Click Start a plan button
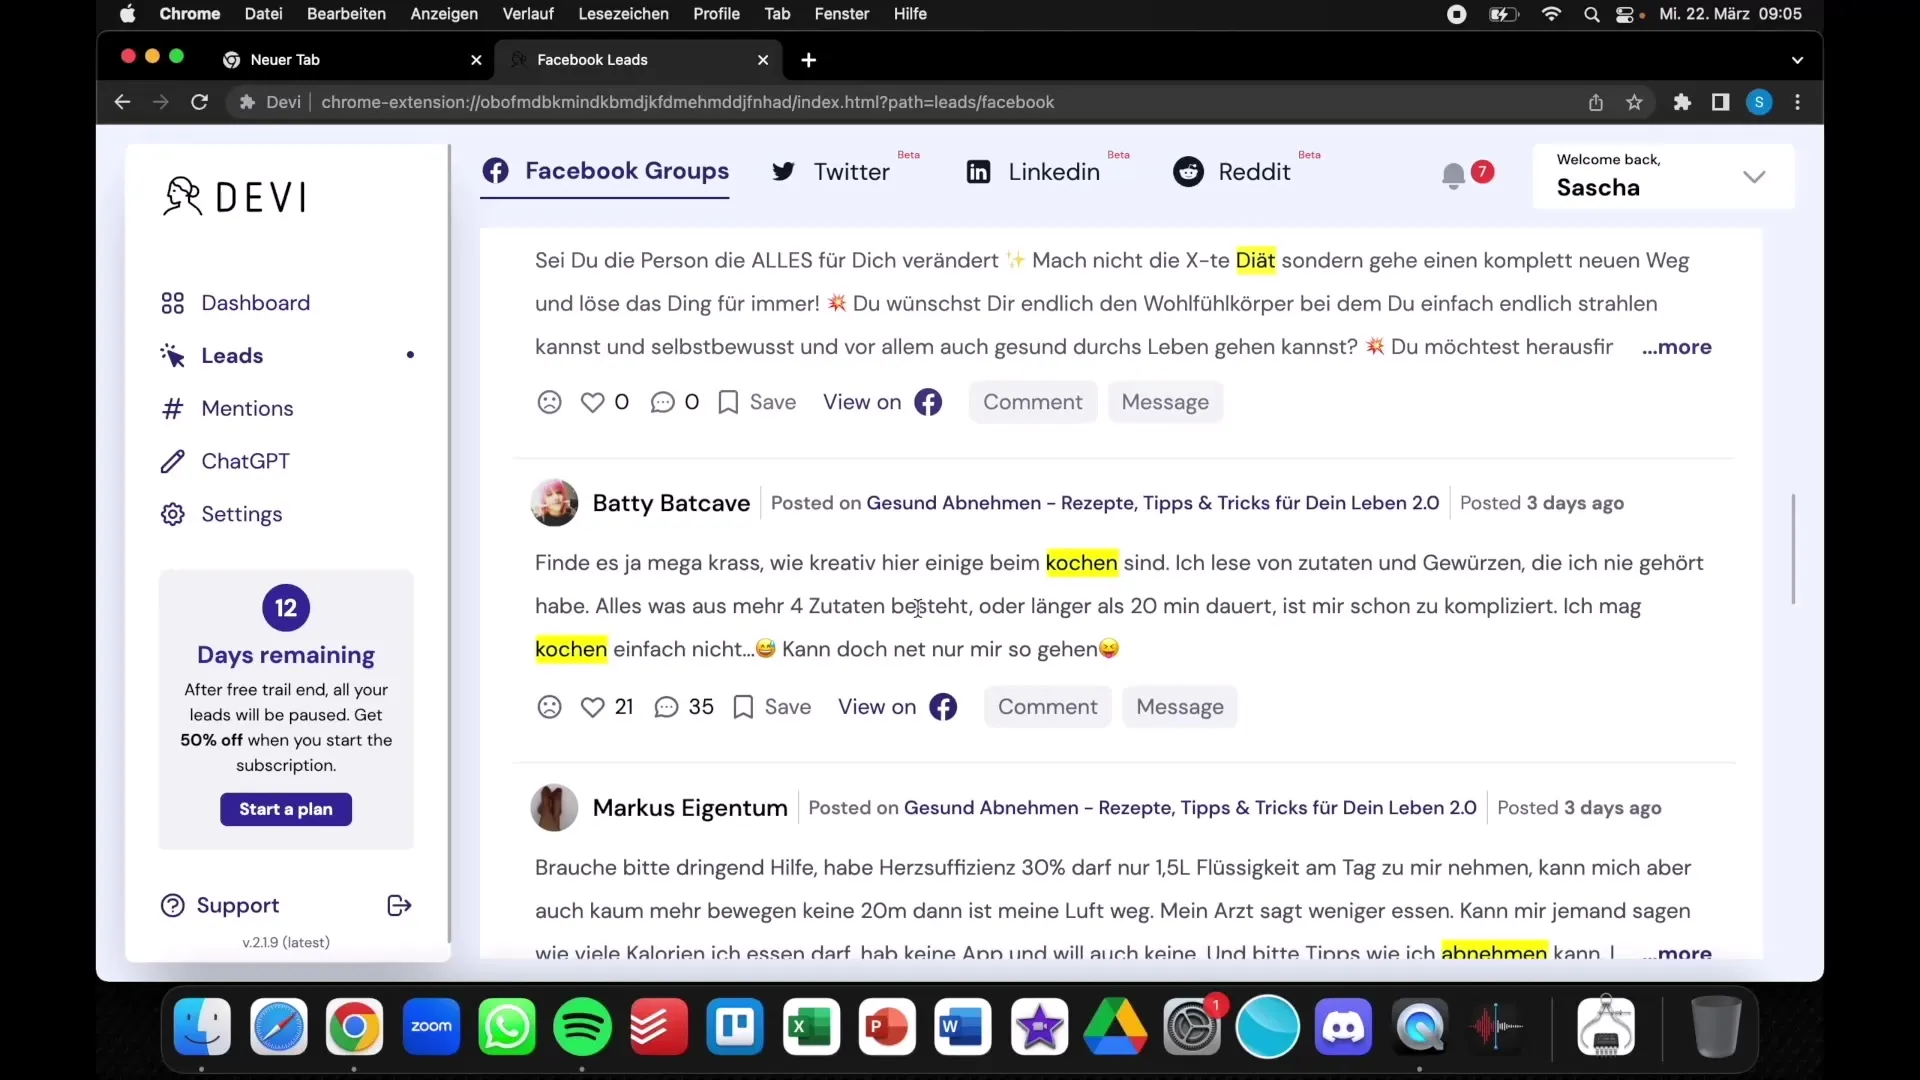The height and width of the screenshot is (1080, 1920). [x=286, y=808]
